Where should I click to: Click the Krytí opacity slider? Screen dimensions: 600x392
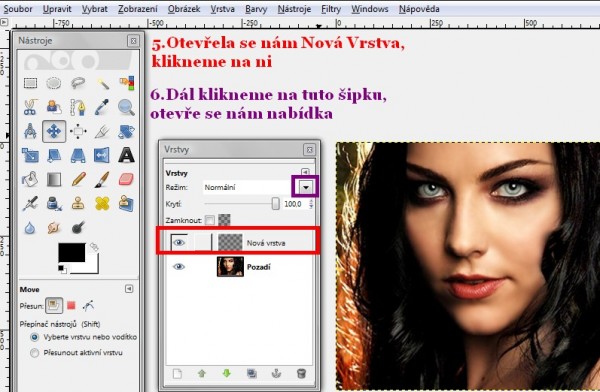(242, 204)
